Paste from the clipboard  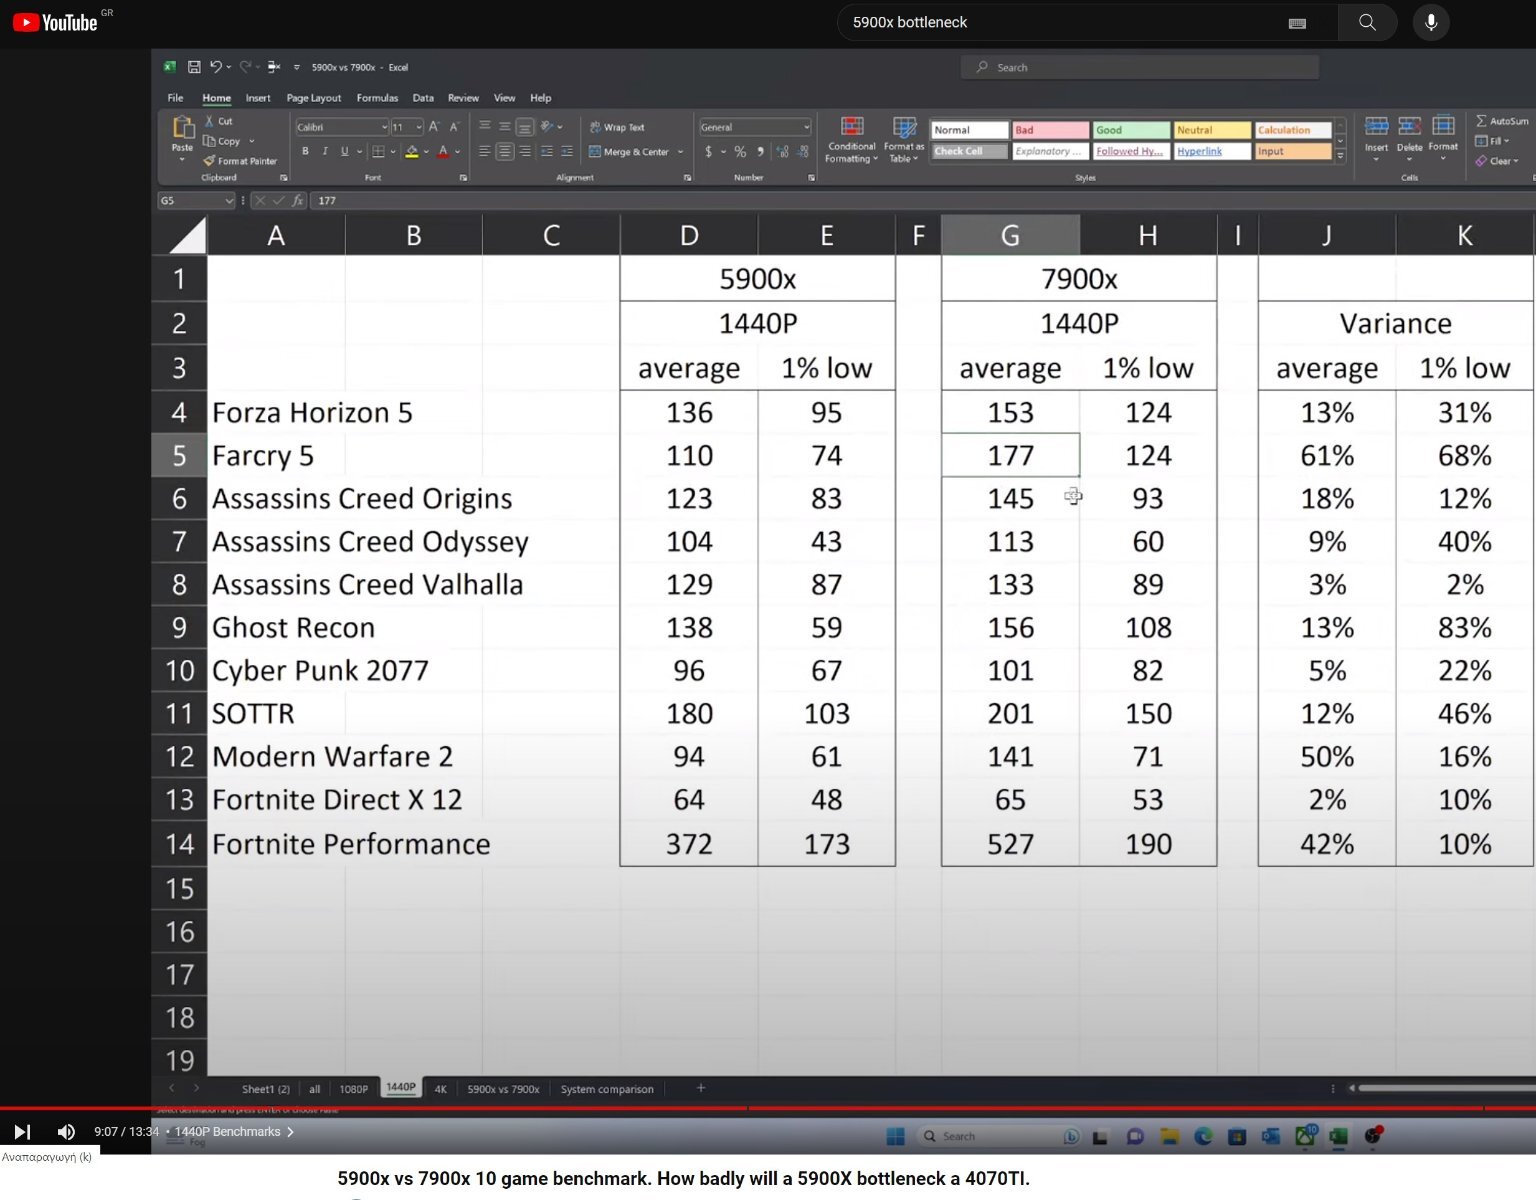[x=182, y=137]
